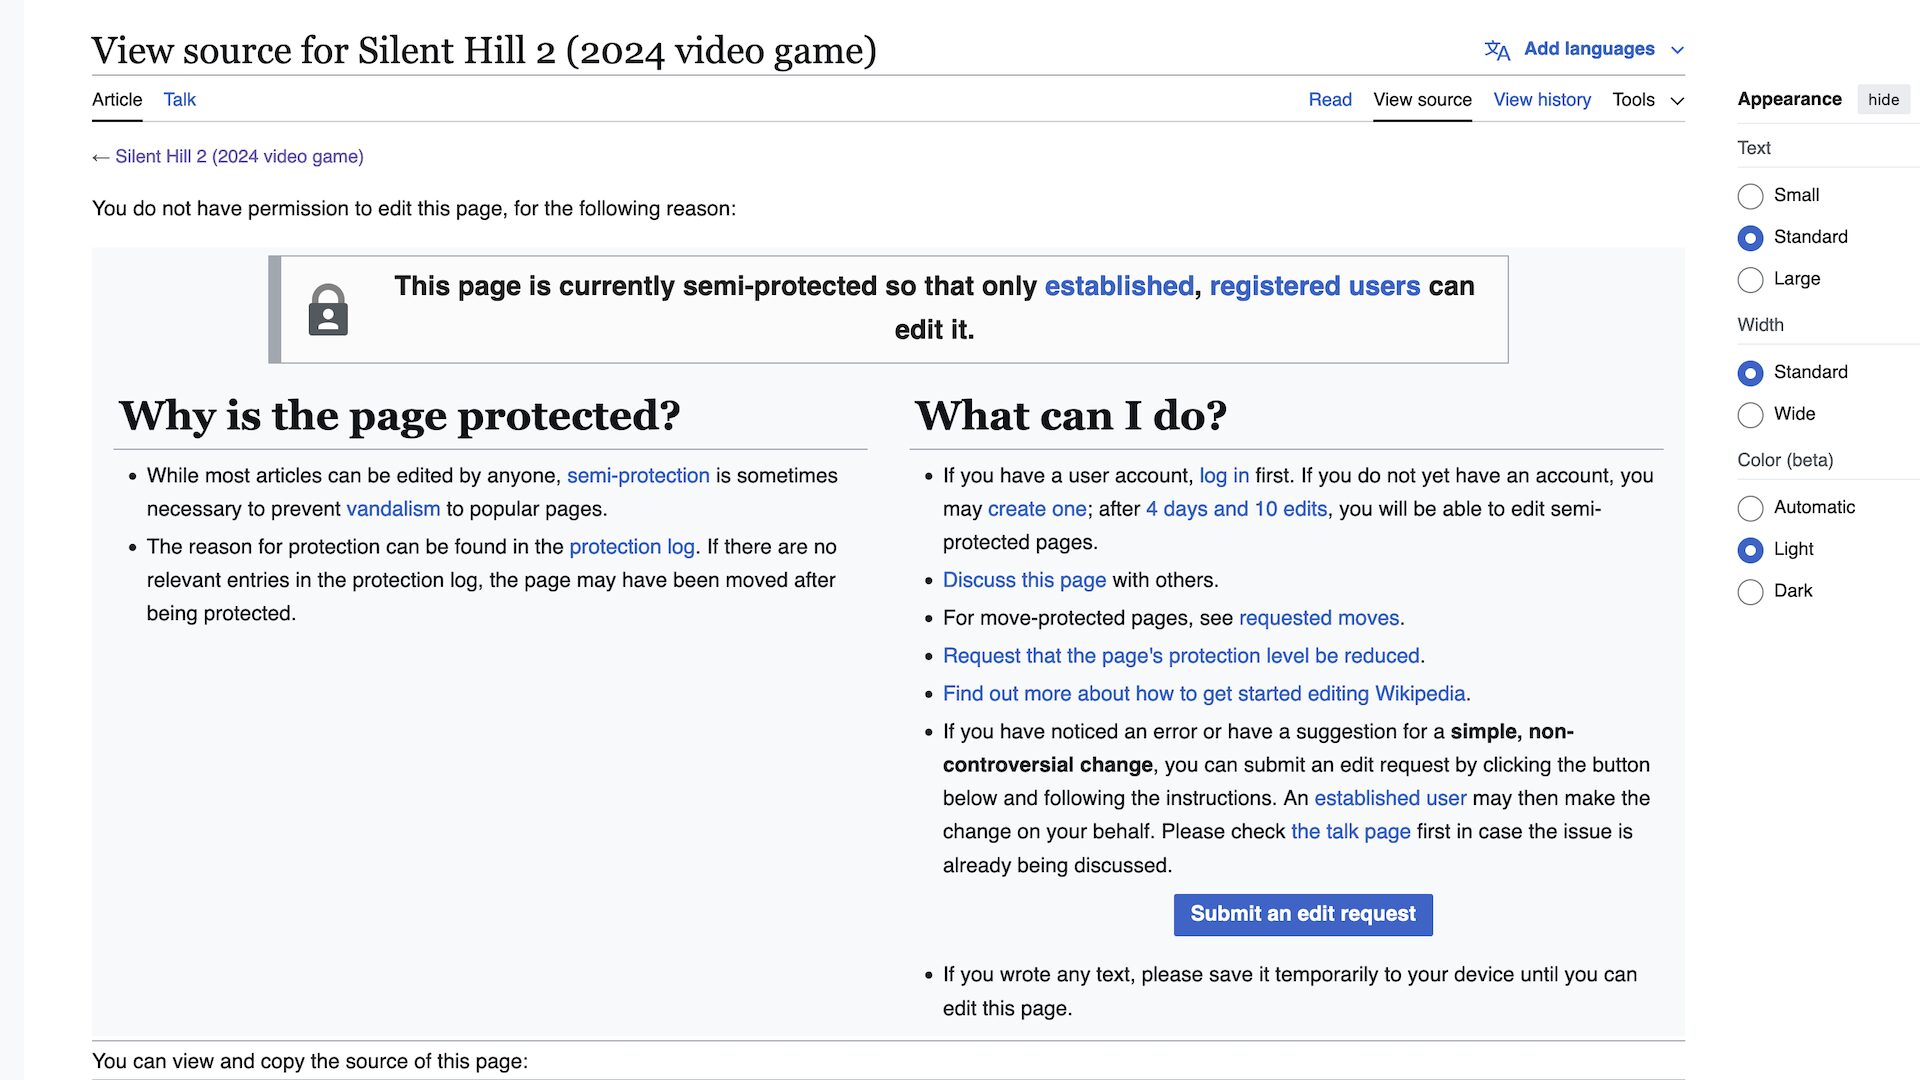The image size is (1920, 1080).
Task: Select Automatic color mode
Action: pyautogui.click(x=1750, y=508)
